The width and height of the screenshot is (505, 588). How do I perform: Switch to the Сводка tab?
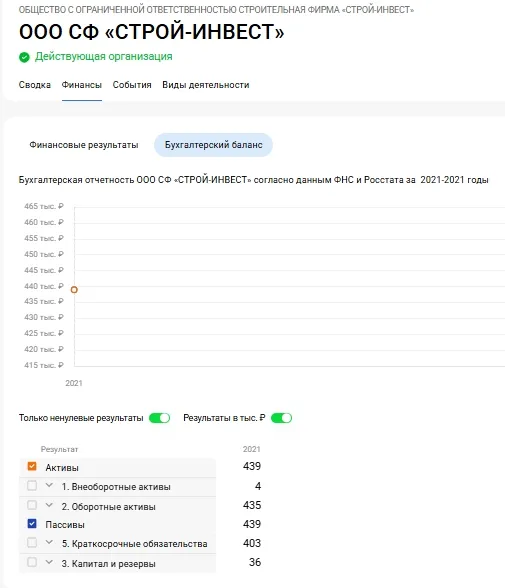[x=34, y=85]
